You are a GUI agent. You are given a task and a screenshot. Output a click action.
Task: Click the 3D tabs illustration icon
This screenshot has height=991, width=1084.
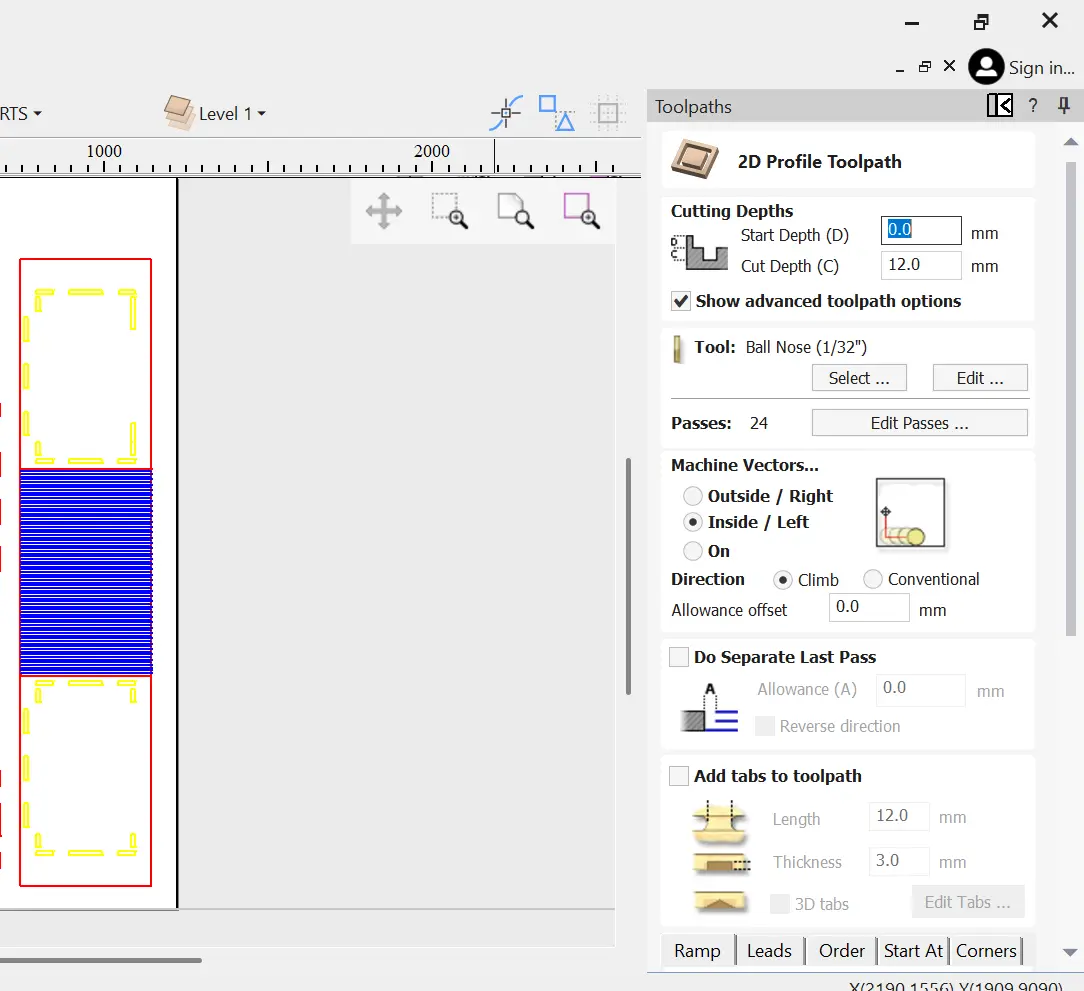(720, 902)
